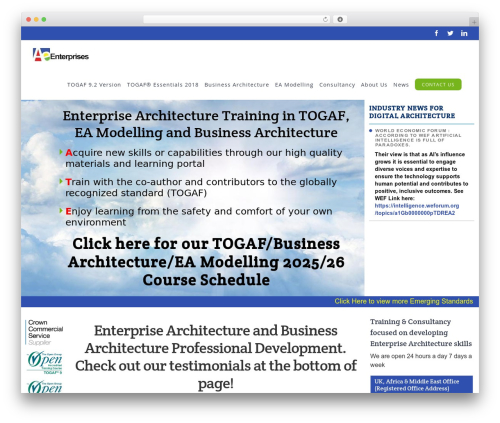Screen dimensions: 500x423
Task: Add new tab with plus button
Action: point(474,22)
